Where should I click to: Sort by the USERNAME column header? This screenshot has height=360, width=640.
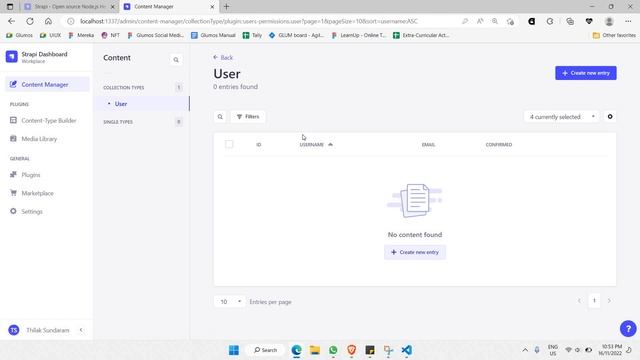[311, 144]
